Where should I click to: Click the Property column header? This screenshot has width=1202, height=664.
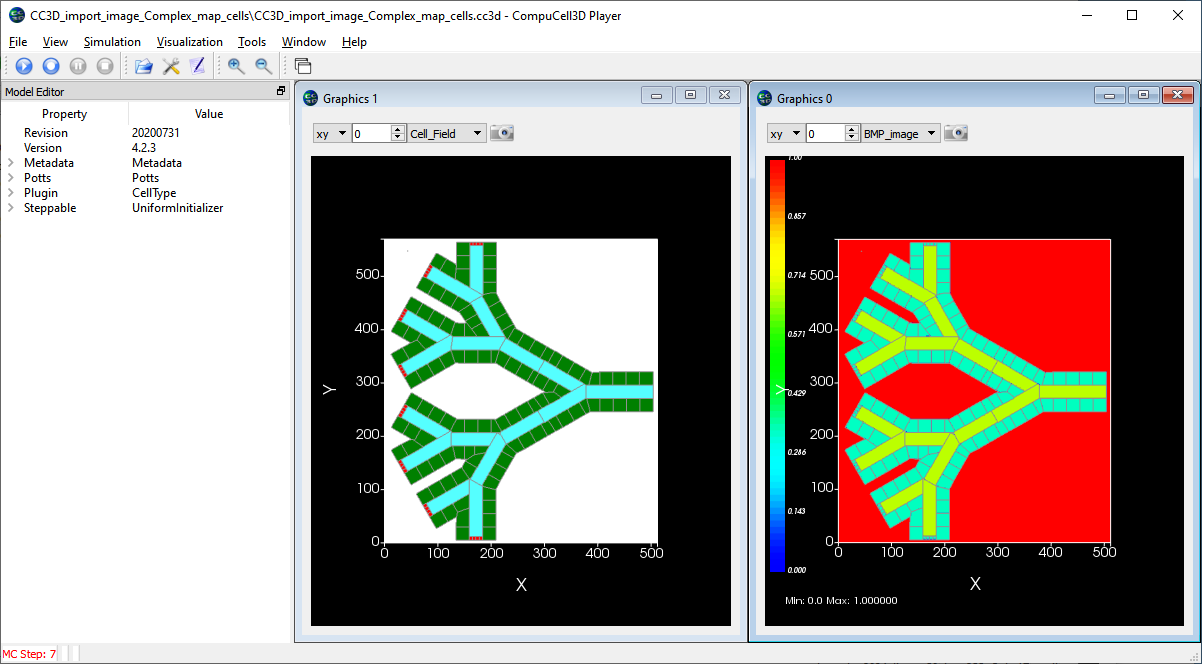[x=64, y=114]
